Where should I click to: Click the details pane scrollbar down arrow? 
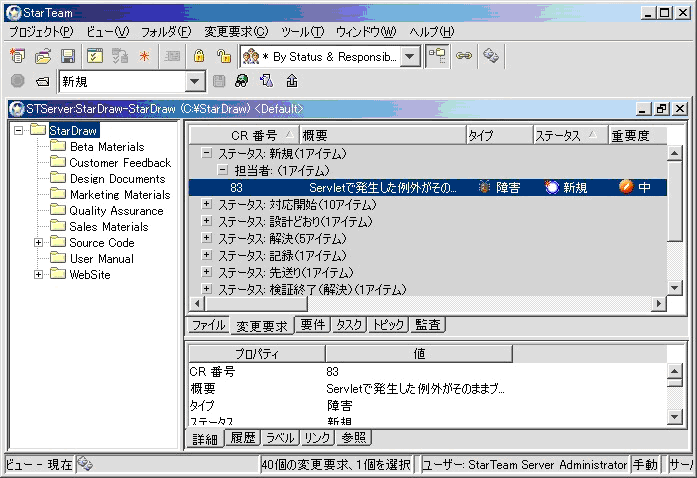coord(675,417)
